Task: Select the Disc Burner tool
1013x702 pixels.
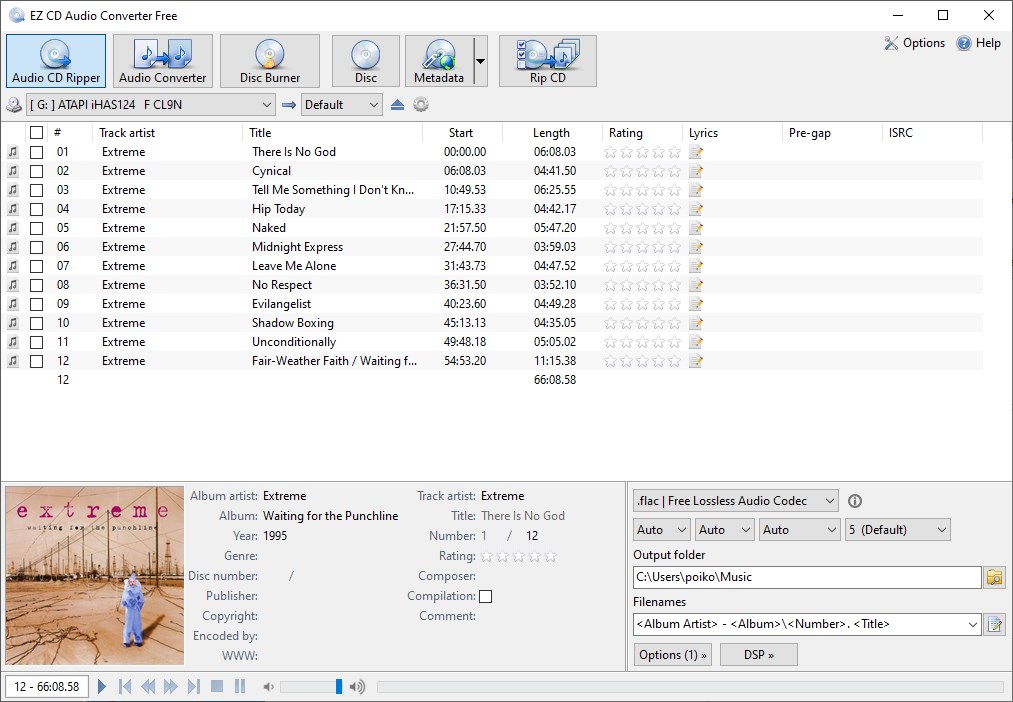Action: tap(269, 60)
